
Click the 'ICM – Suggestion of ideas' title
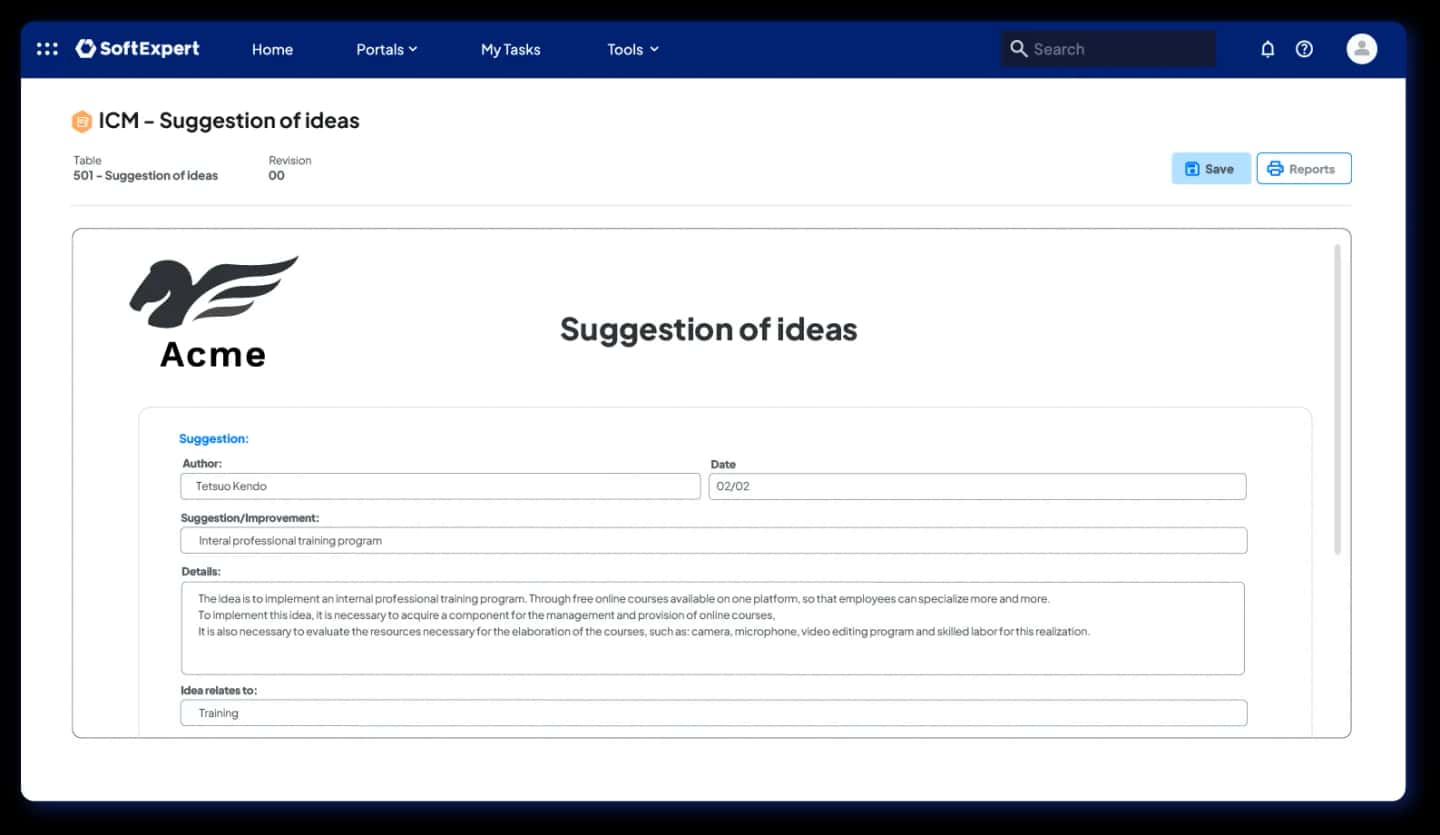tap(229, 121)
